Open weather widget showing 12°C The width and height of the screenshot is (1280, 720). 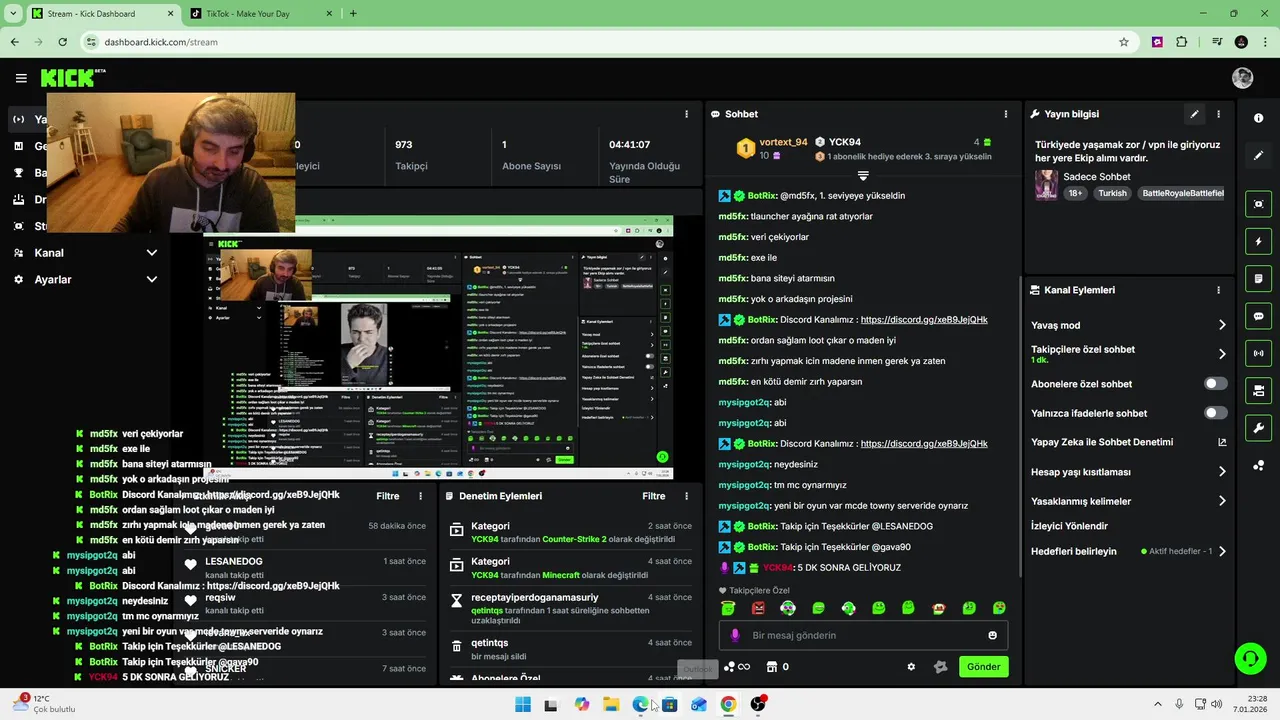coord(44,704)
